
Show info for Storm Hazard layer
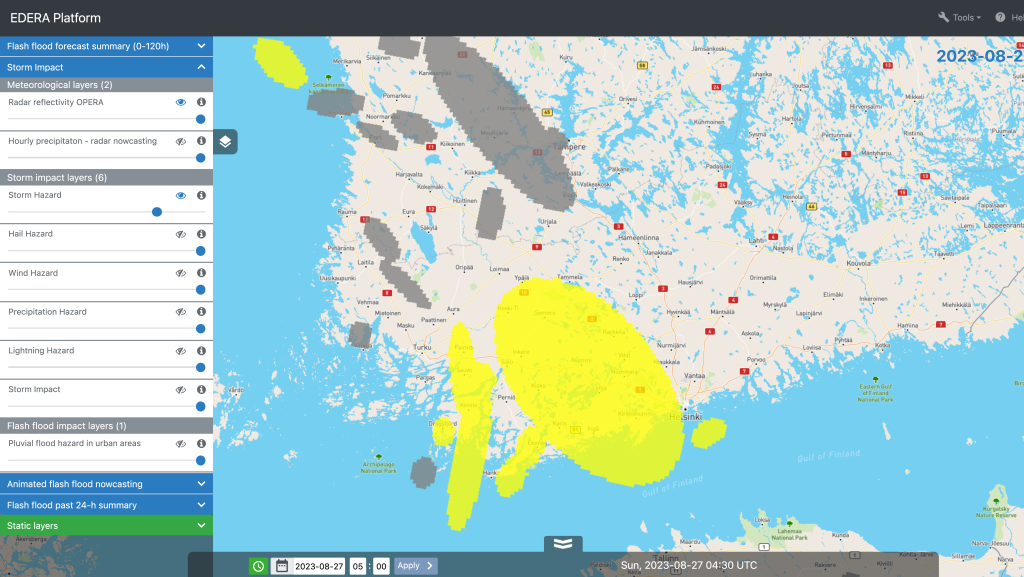(x=201, y=195)
